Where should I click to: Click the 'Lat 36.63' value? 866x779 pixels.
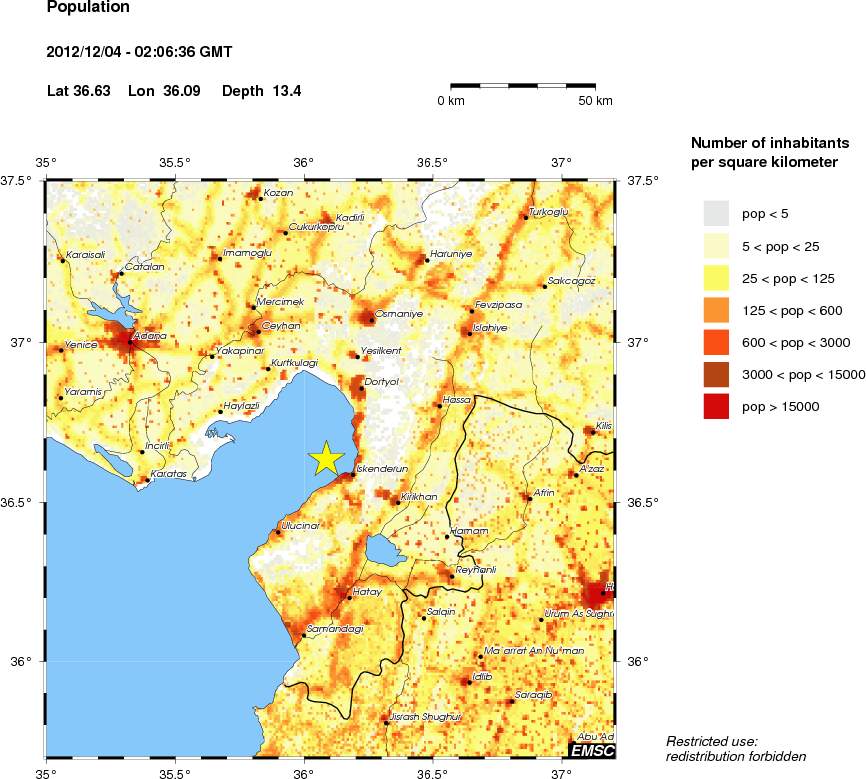(x=79, y=91)
